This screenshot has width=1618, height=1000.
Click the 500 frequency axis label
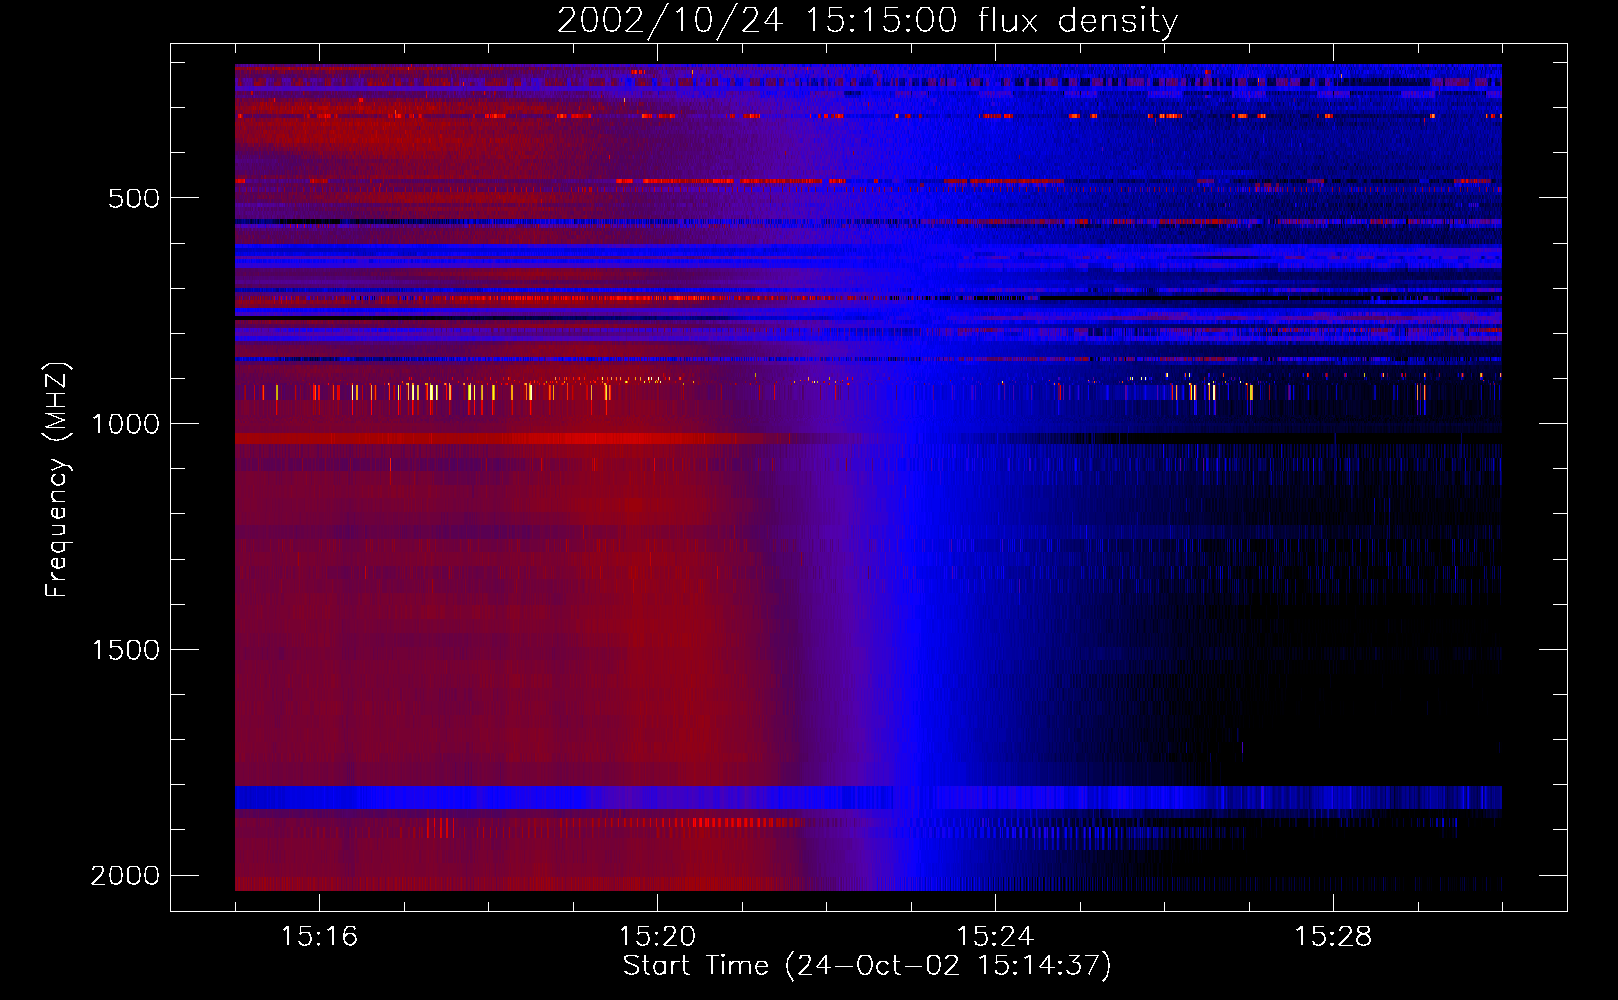tap(134, 198)
